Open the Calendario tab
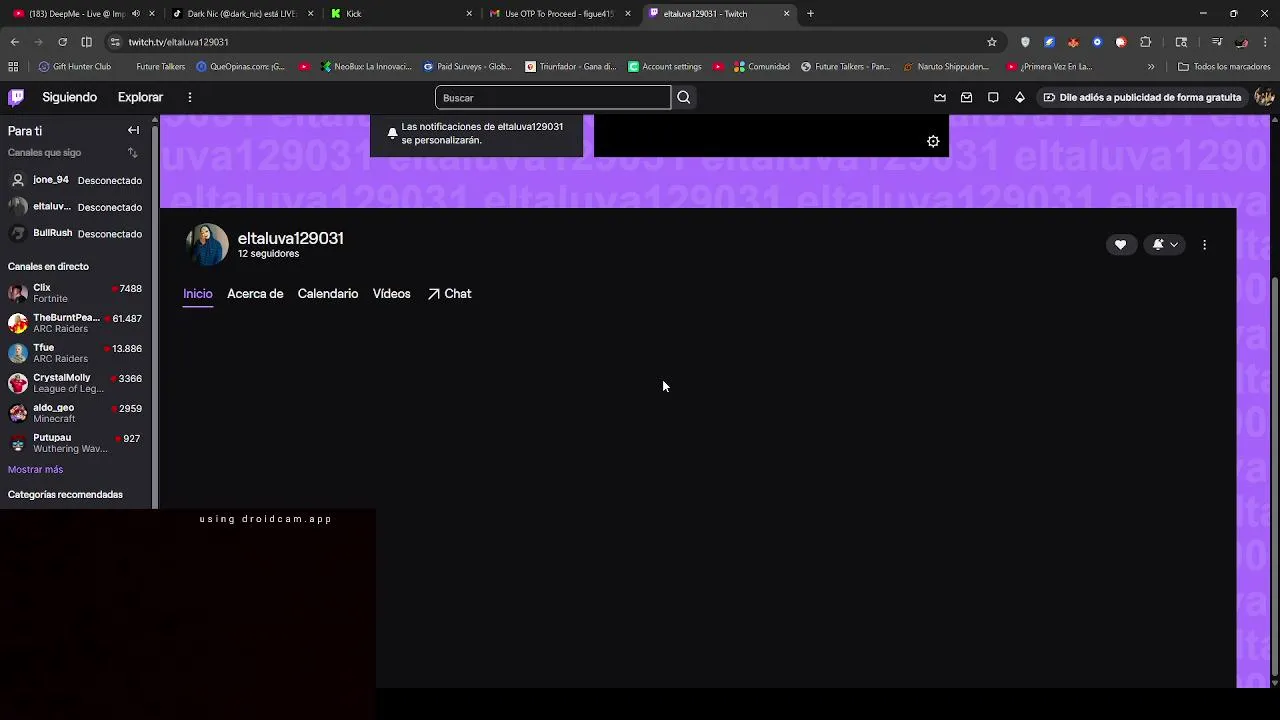1280x720 pixels. pos(328,294)
